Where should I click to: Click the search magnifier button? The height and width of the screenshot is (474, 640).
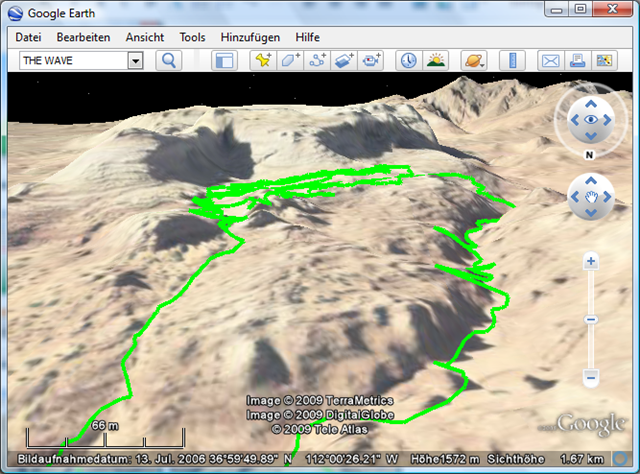(169, 60)
